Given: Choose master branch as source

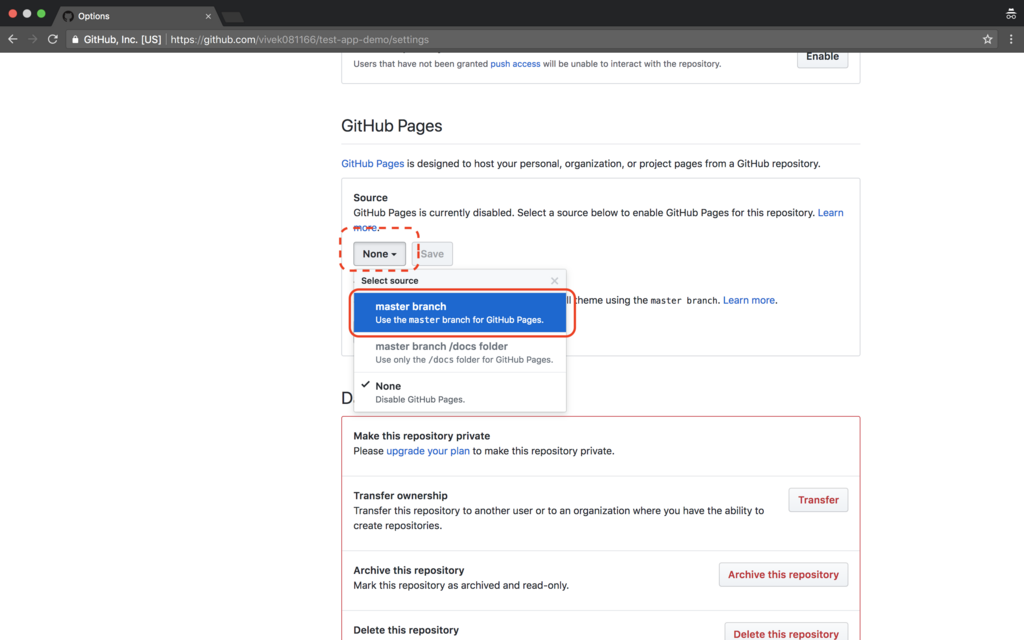Looking at the screenshot, I should 460,313.
